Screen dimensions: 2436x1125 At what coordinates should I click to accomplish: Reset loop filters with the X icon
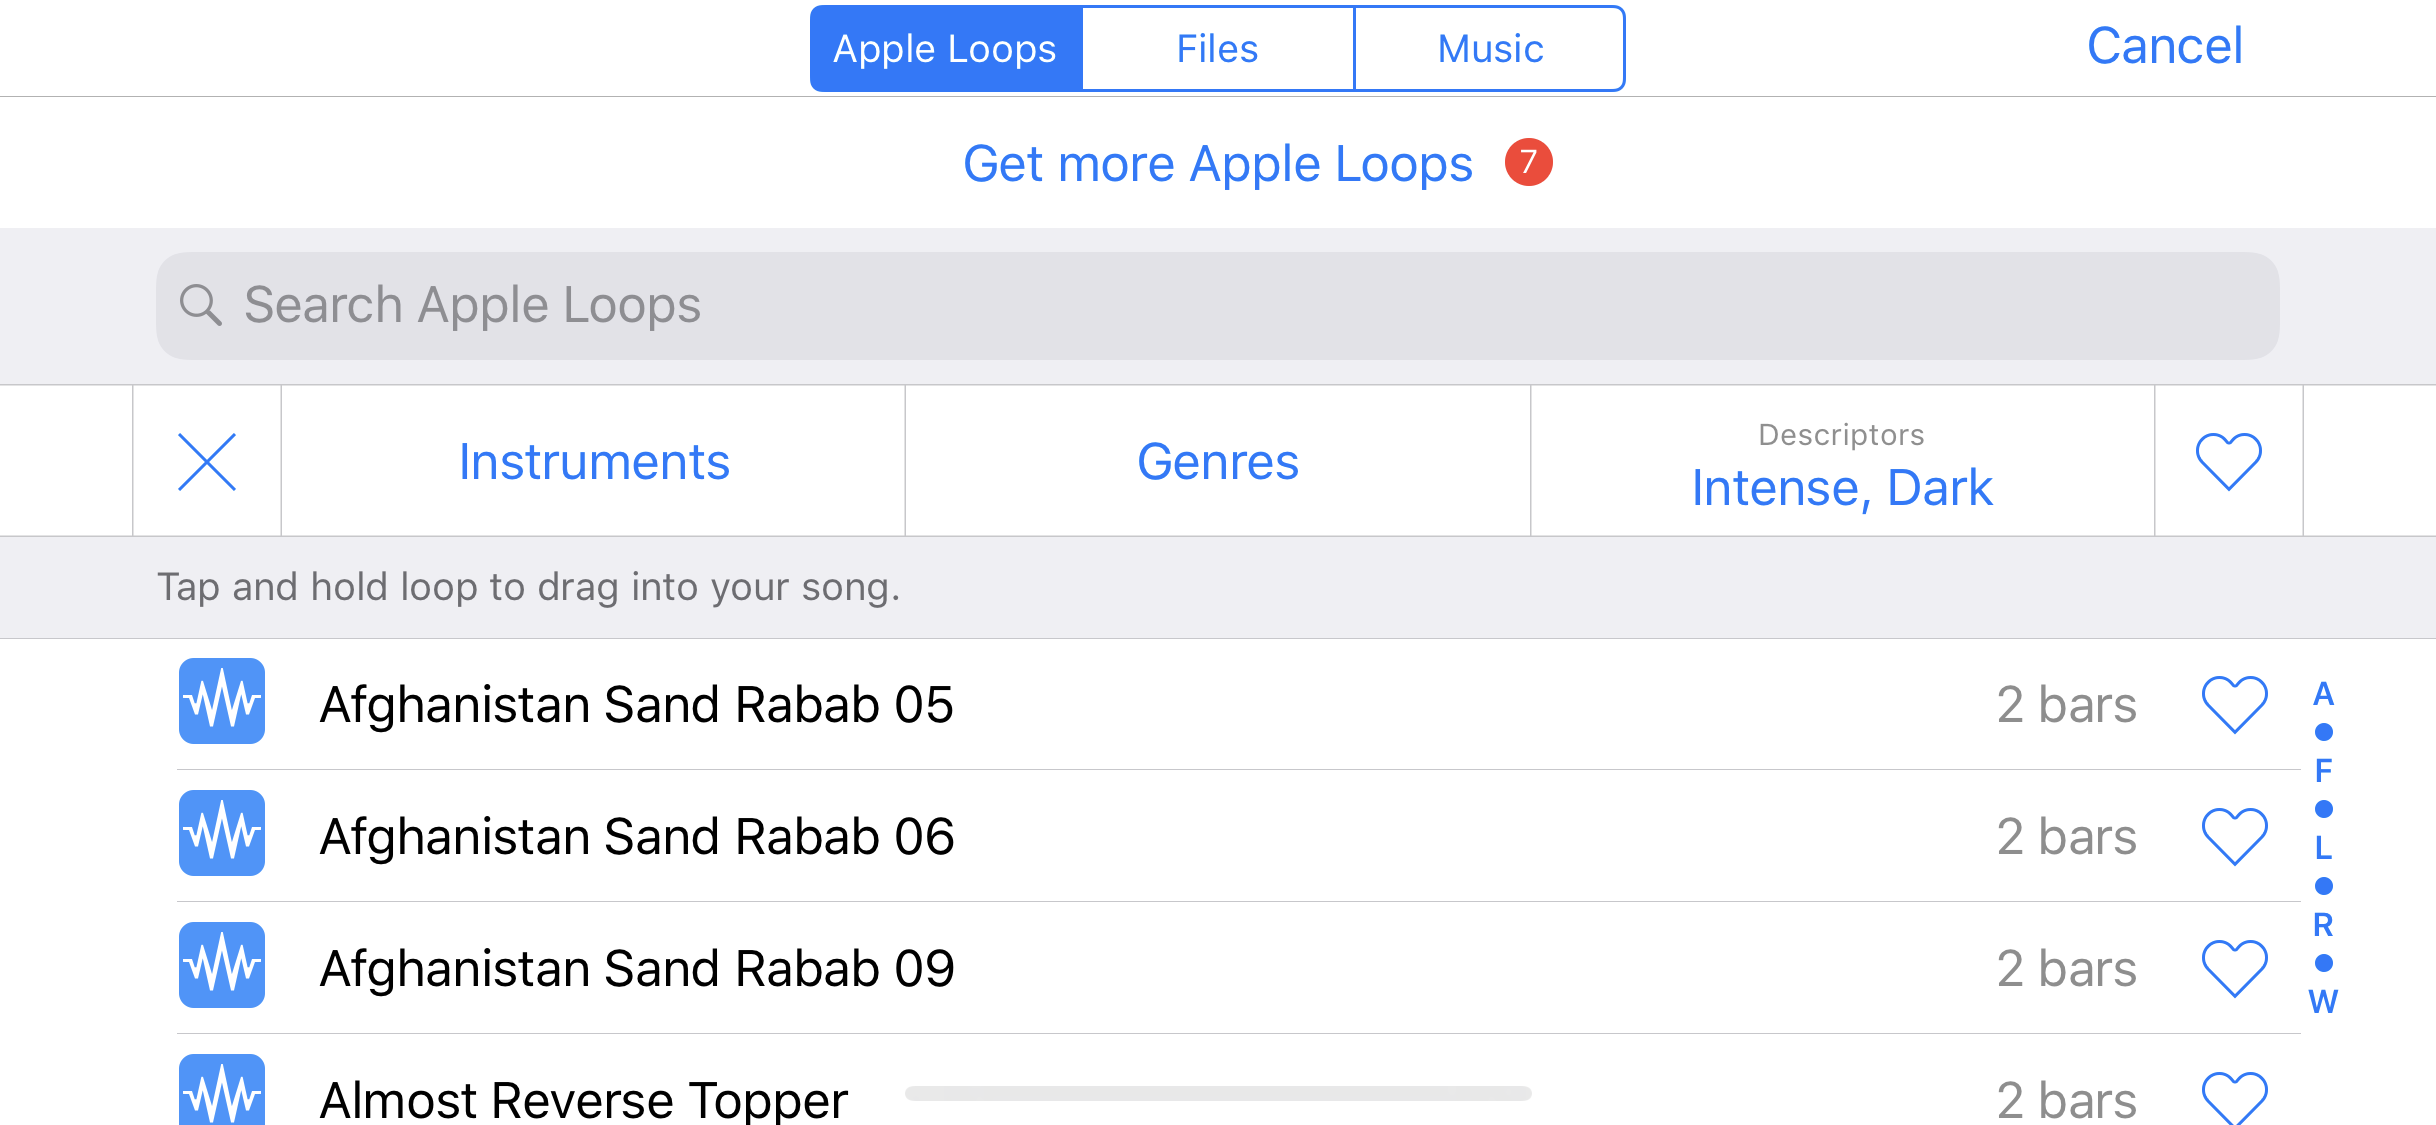tap(207, 462)
